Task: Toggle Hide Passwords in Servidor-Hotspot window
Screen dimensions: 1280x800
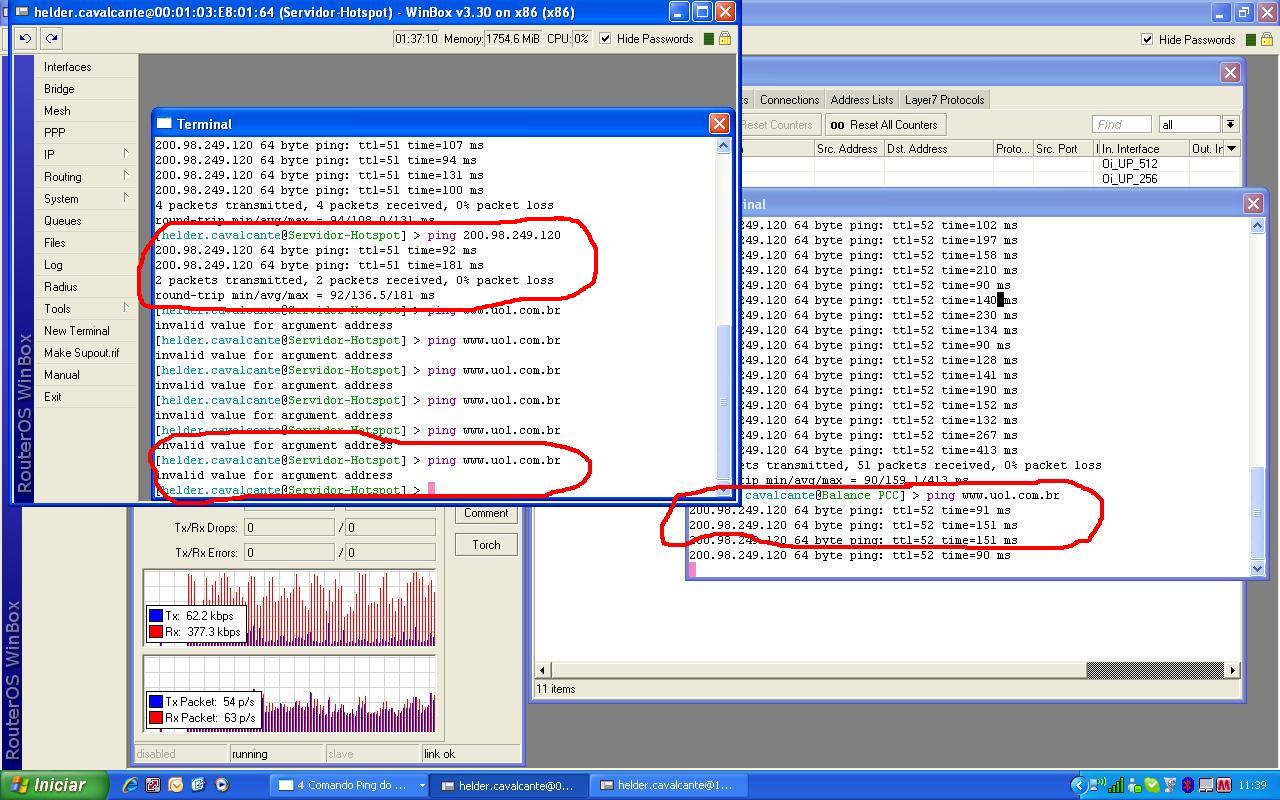Action: (605, 39)
